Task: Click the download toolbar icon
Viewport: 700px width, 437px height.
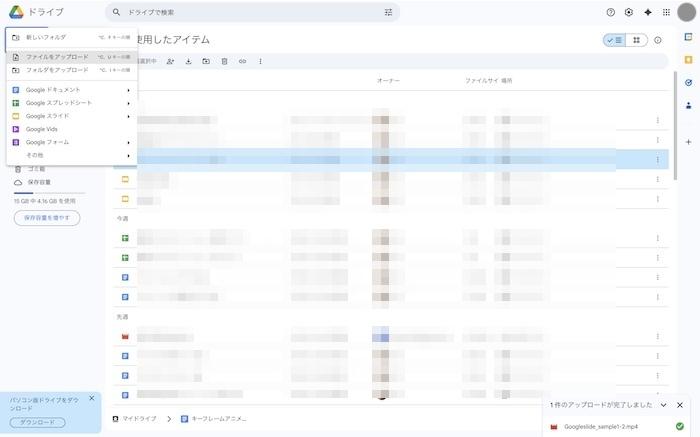Action: [x=188, y=62]
